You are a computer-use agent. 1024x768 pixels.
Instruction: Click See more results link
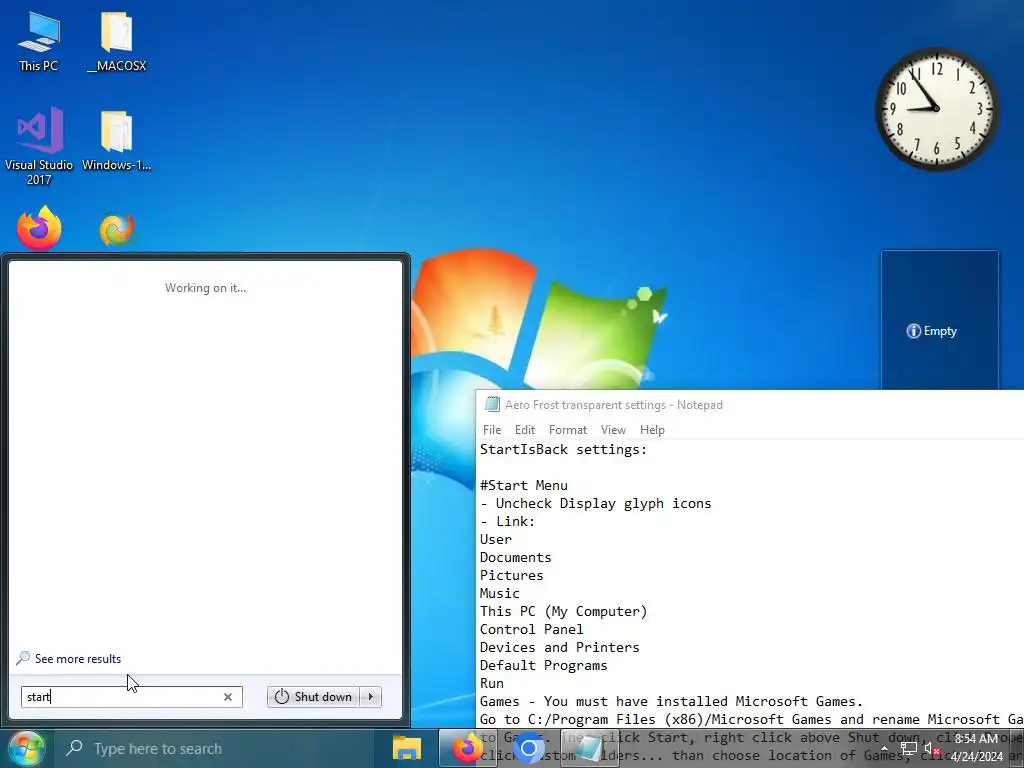point(78,659)
